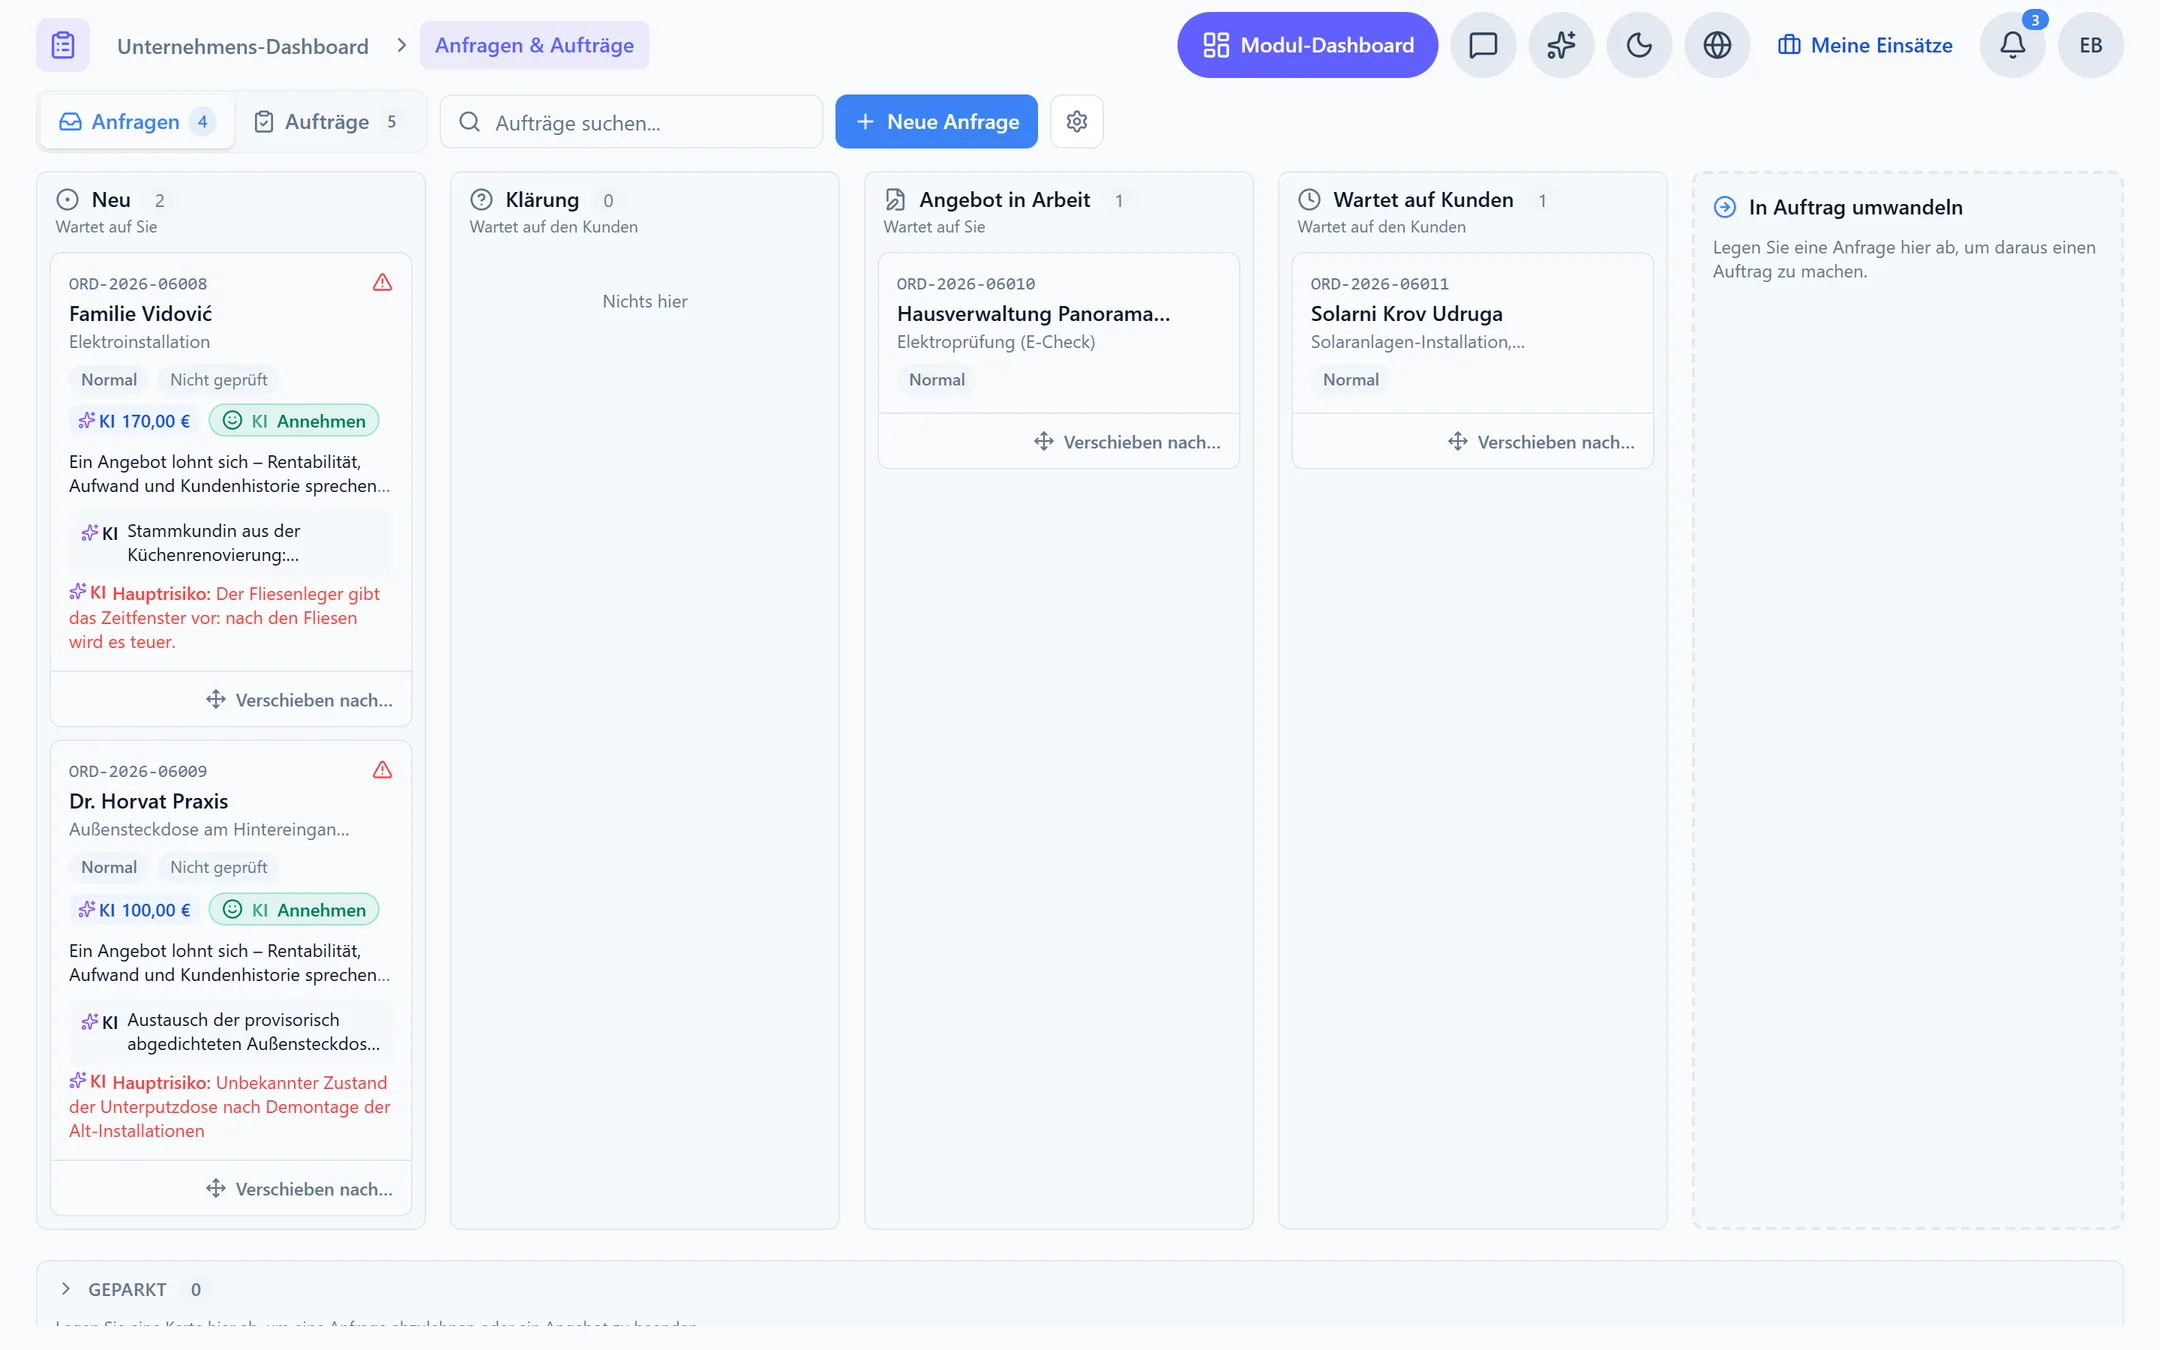Open the AI sparkle assistant icon
The image size is (2160, 1350).
click(x=1561, y=45)
